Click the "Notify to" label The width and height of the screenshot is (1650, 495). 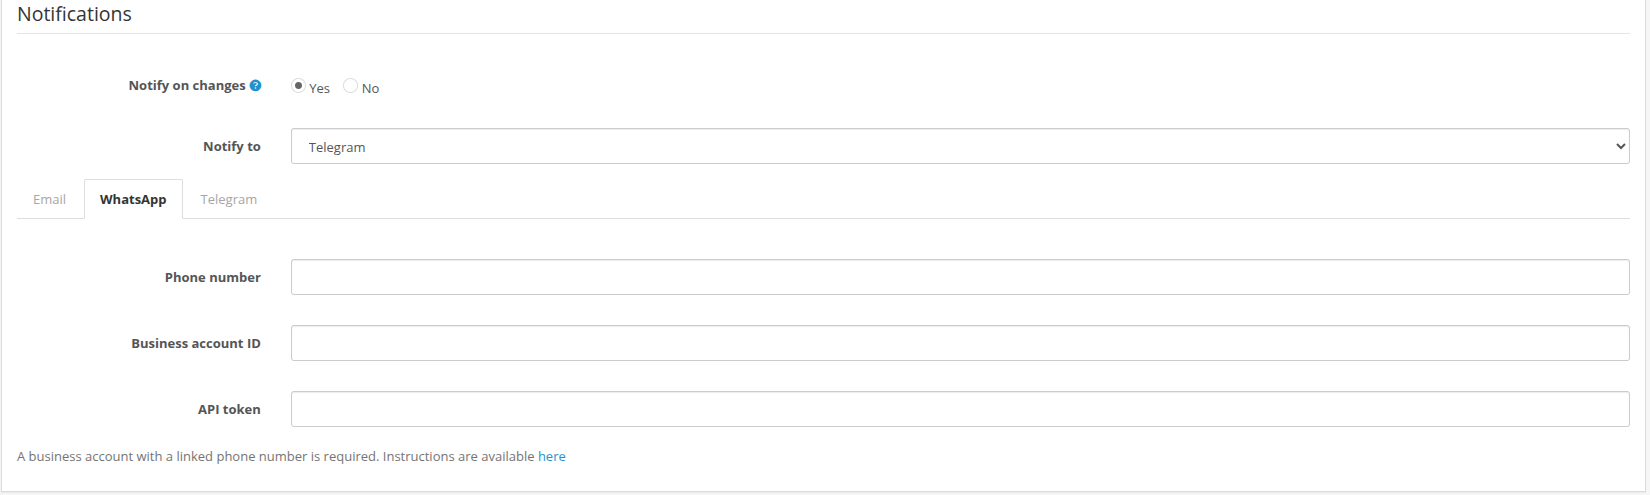click(x=231, y=146)
